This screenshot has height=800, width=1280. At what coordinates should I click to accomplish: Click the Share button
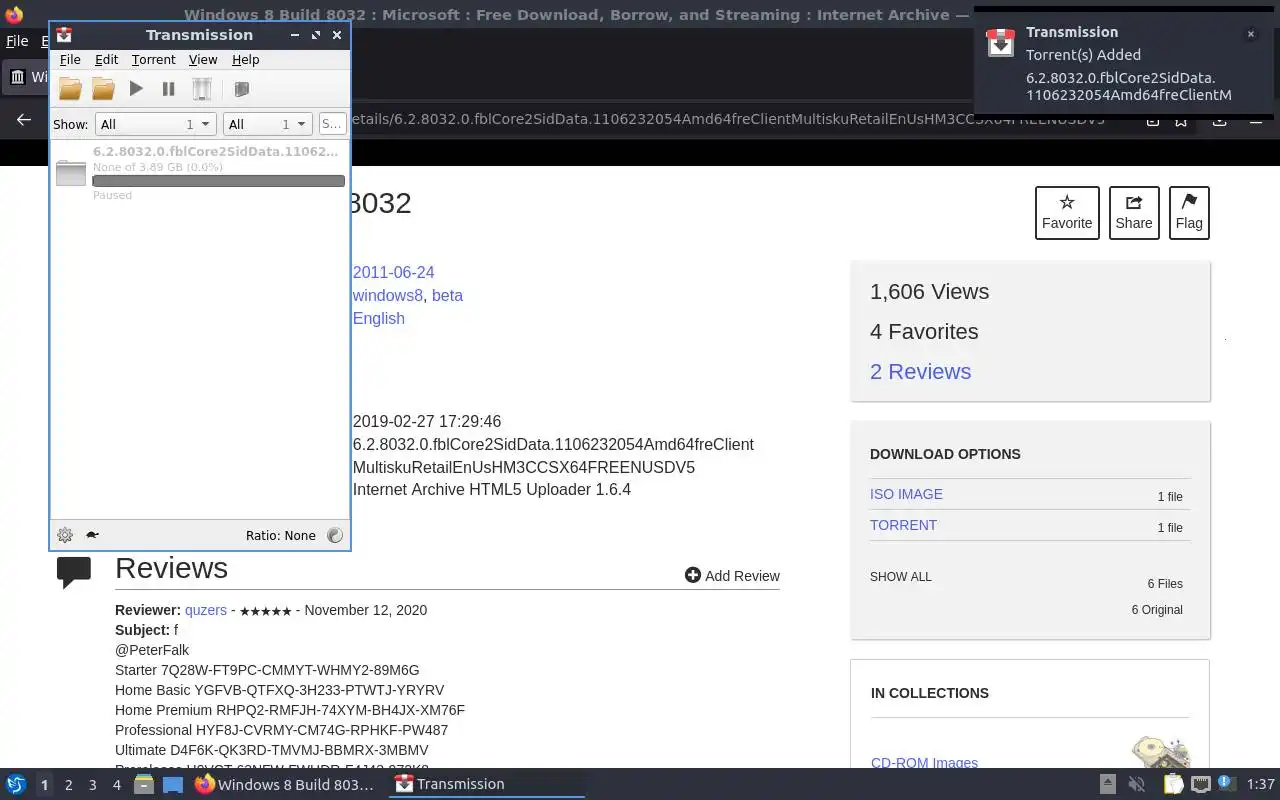(1134, 213)
